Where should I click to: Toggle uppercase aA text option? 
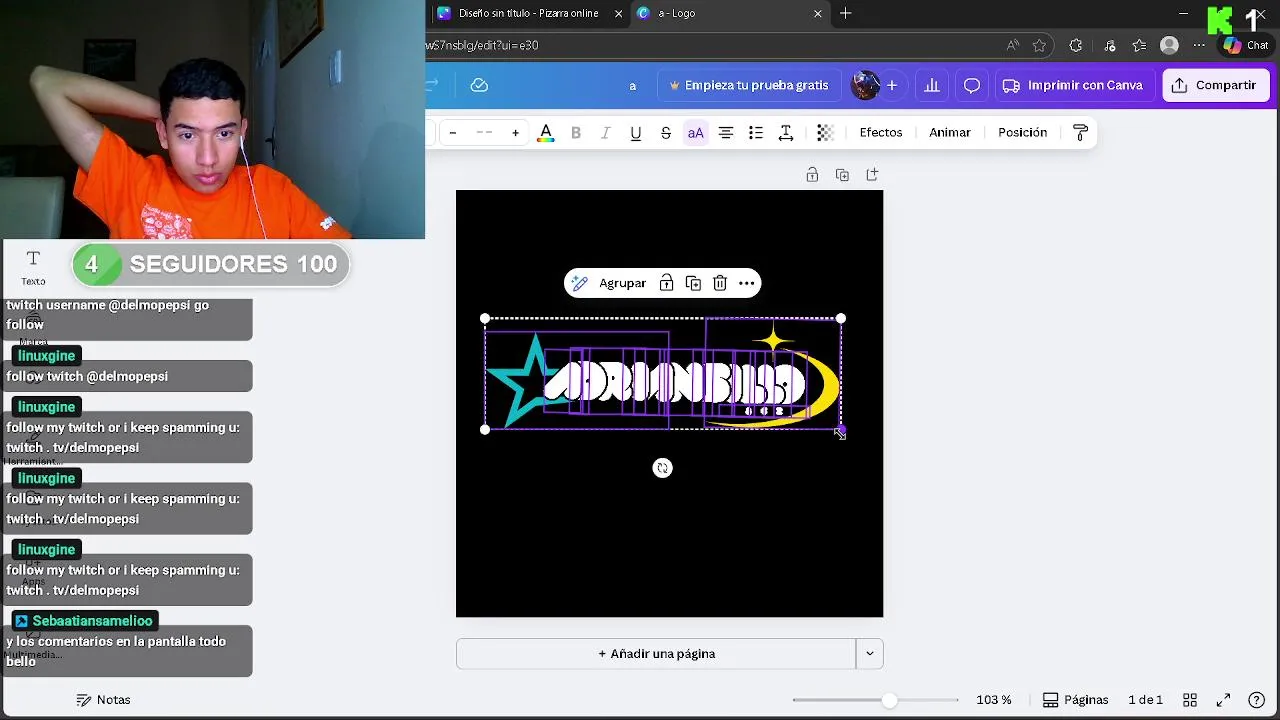(696, 132)
